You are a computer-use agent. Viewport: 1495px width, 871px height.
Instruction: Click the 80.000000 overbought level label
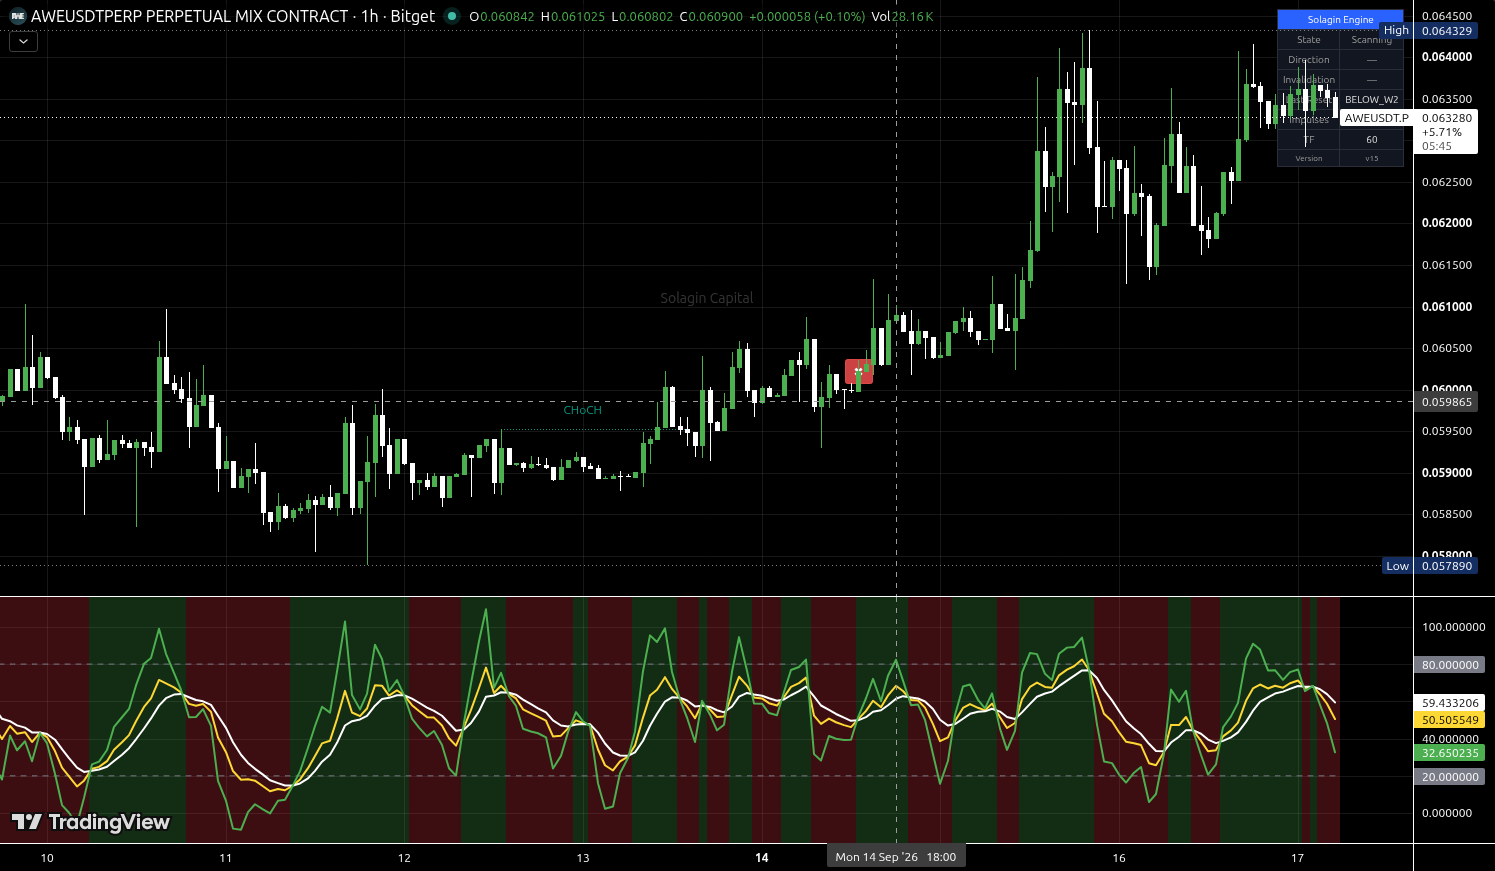tap(1450, 665)
